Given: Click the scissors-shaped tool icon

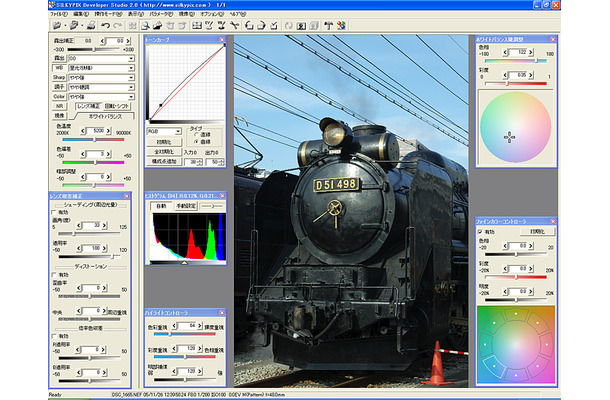Looking at the screenshot, I should [234, 26].
